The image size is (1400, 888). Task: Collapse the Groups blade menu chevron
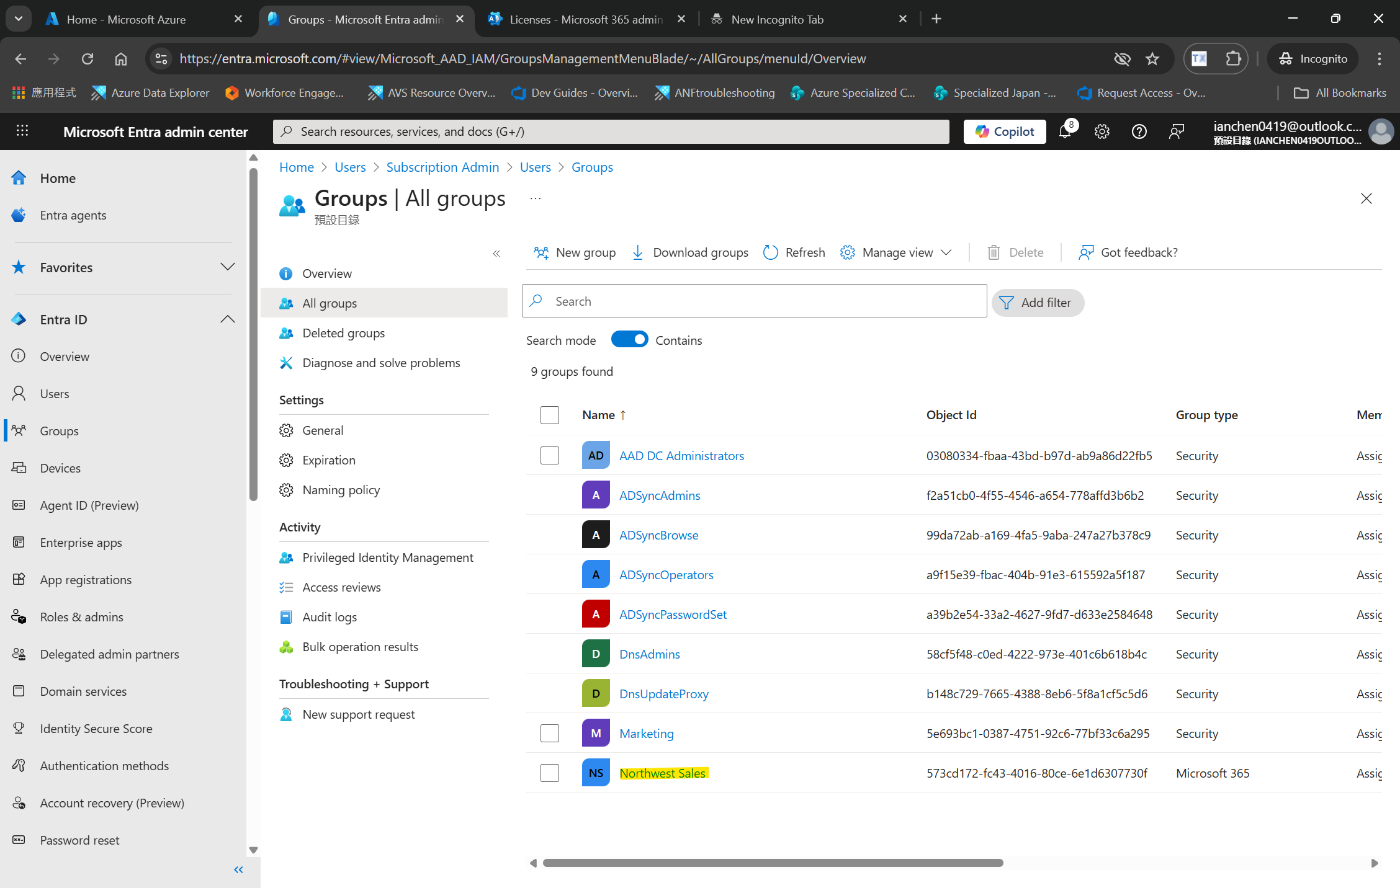coord(496,253)
